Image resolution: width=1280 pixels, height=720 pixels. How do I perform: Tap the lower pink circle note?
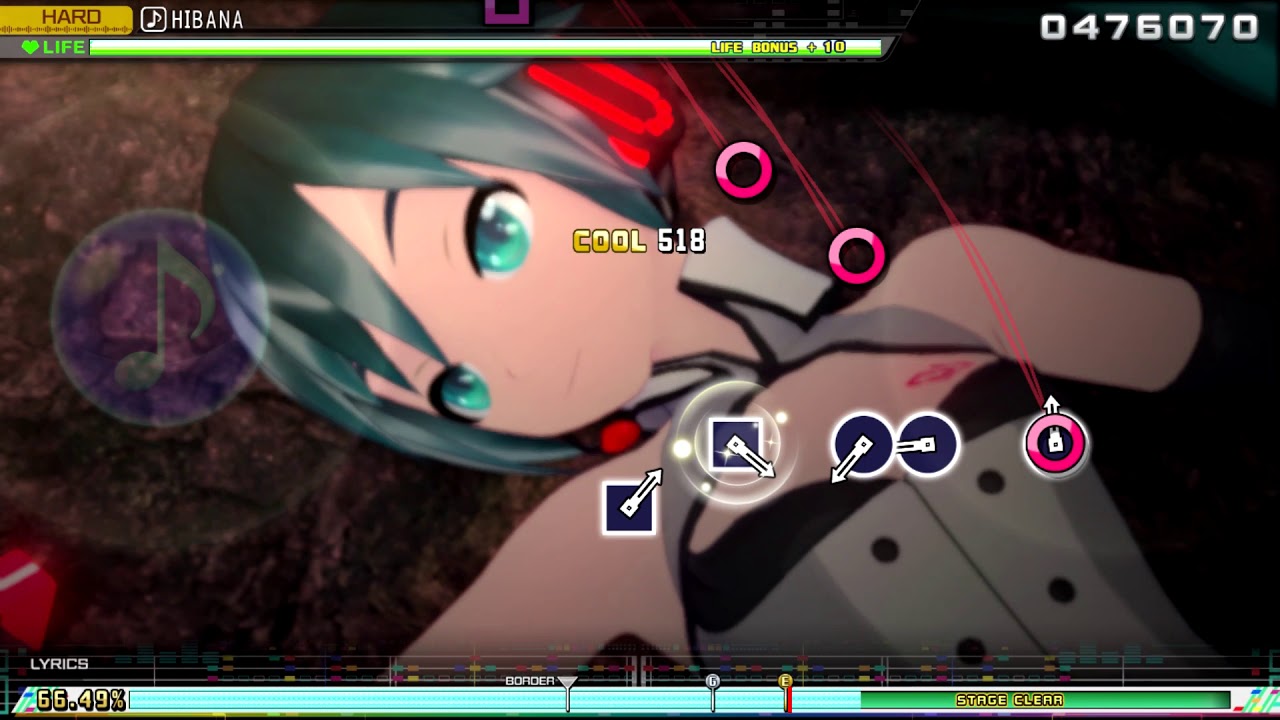coord(857,256)
